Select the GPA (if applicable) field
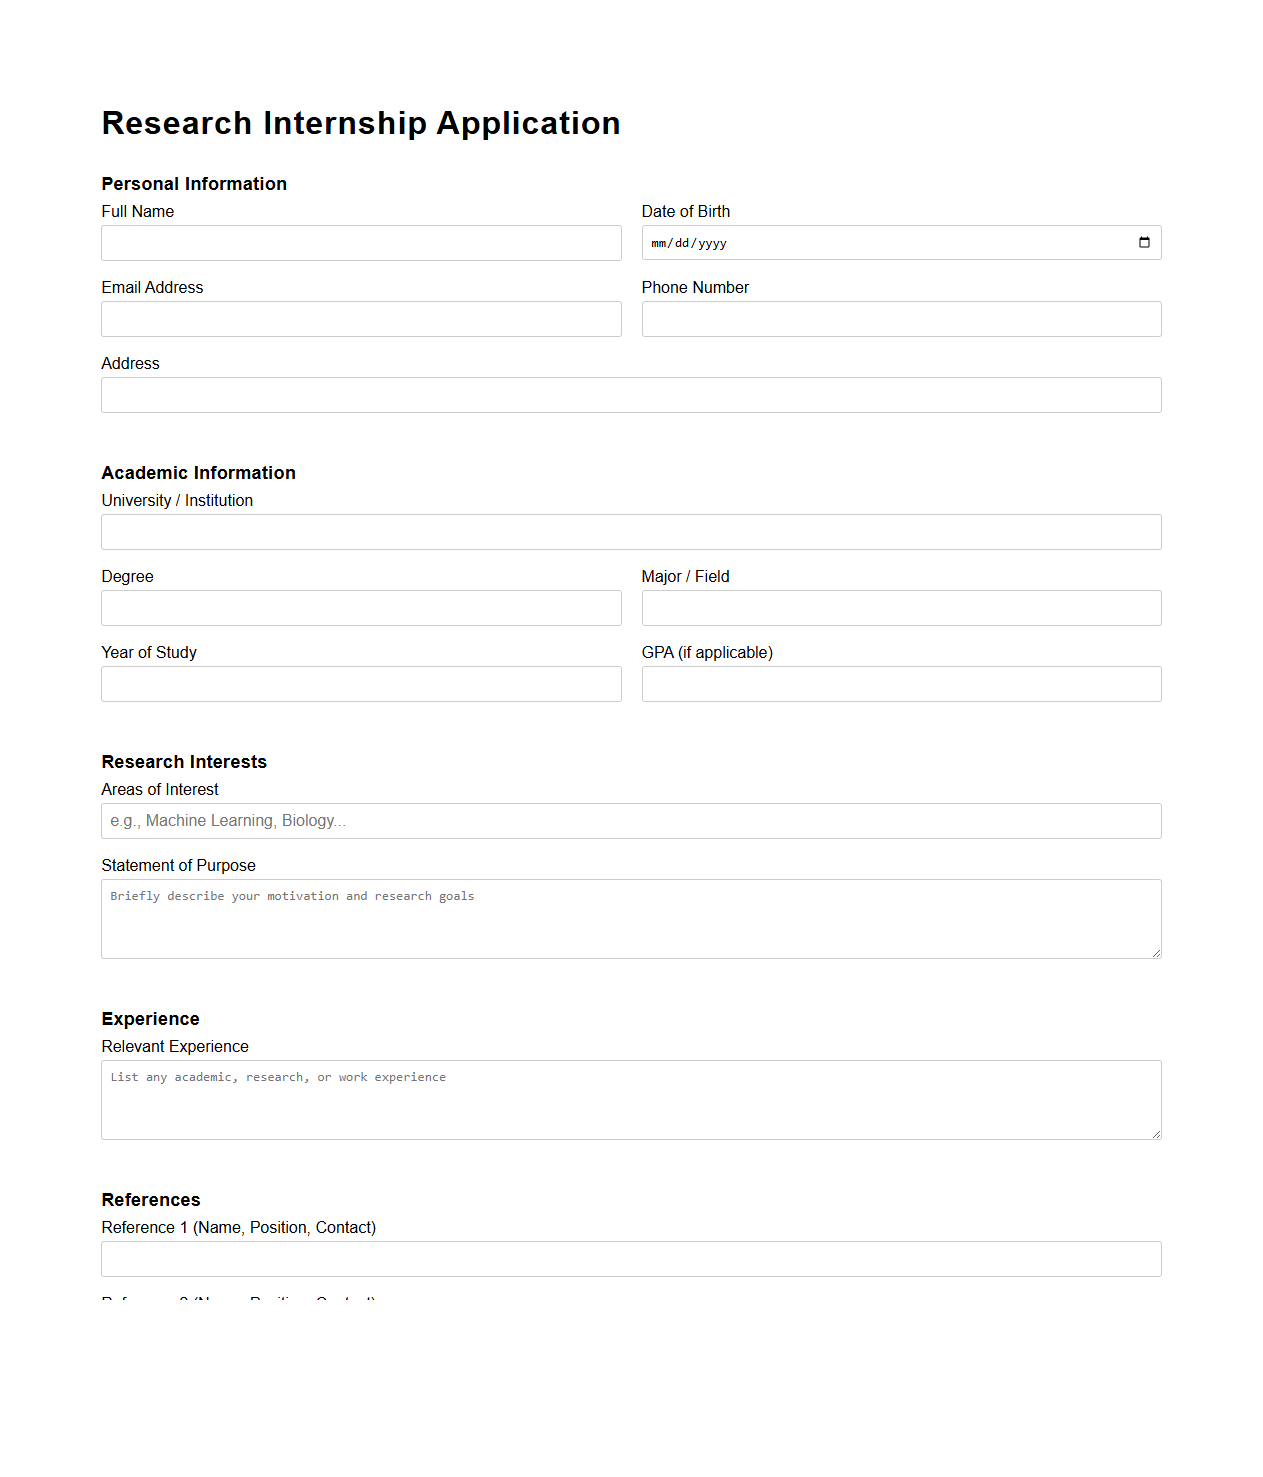The image size is (1263, 1477). [x=900, y=683]
